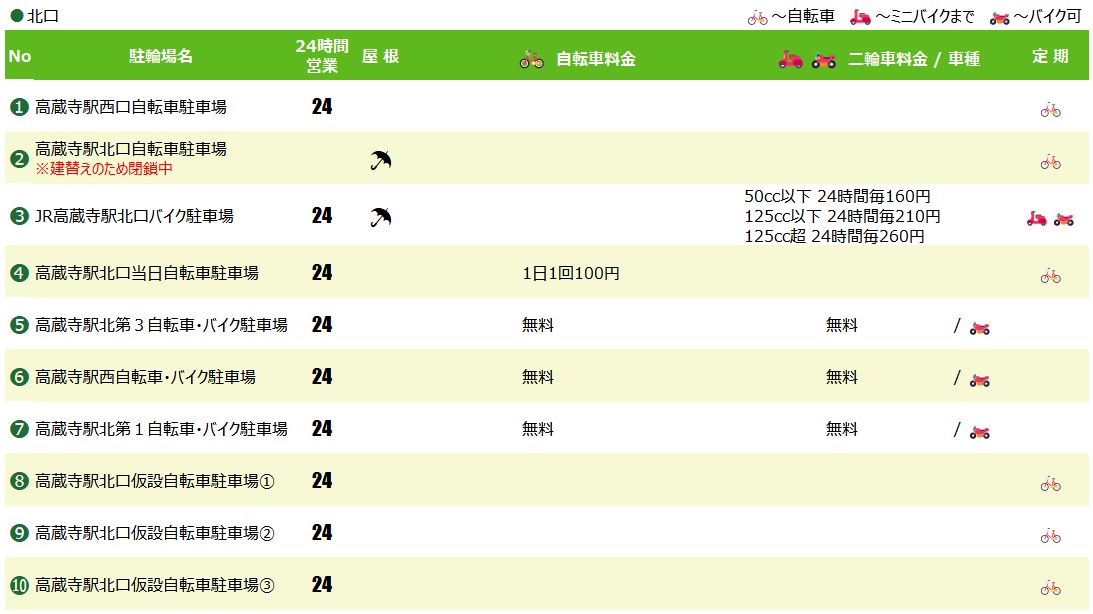The height and width of the screenshot is (614, 1093).
Task: Click the red 建替えのため閉鎖中 notice
Action: click(x=104, y=169)
